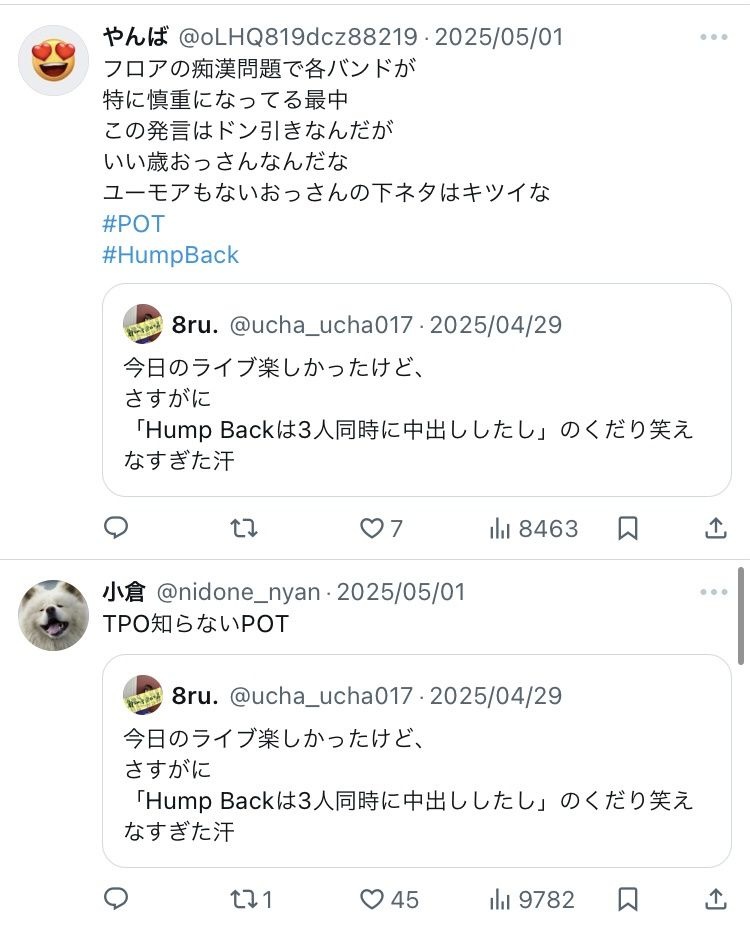Open more options for 小倉's post
750x928 pixels.
[x=714, y=592]
